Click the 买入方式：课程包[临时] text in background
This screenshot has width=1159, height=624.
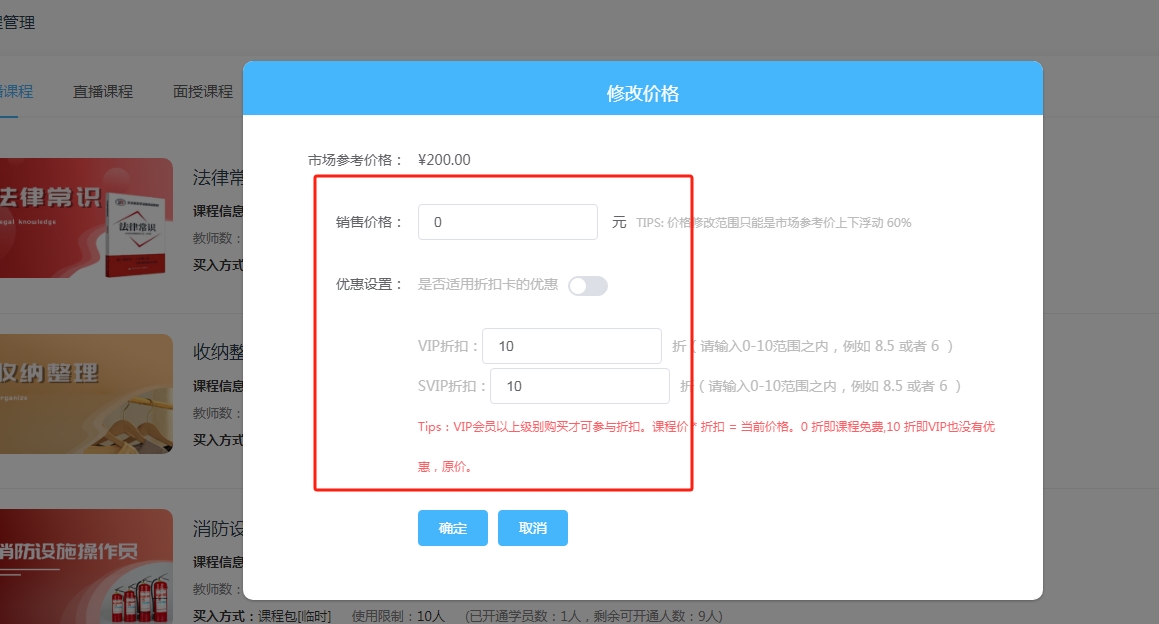coord(262,616)
